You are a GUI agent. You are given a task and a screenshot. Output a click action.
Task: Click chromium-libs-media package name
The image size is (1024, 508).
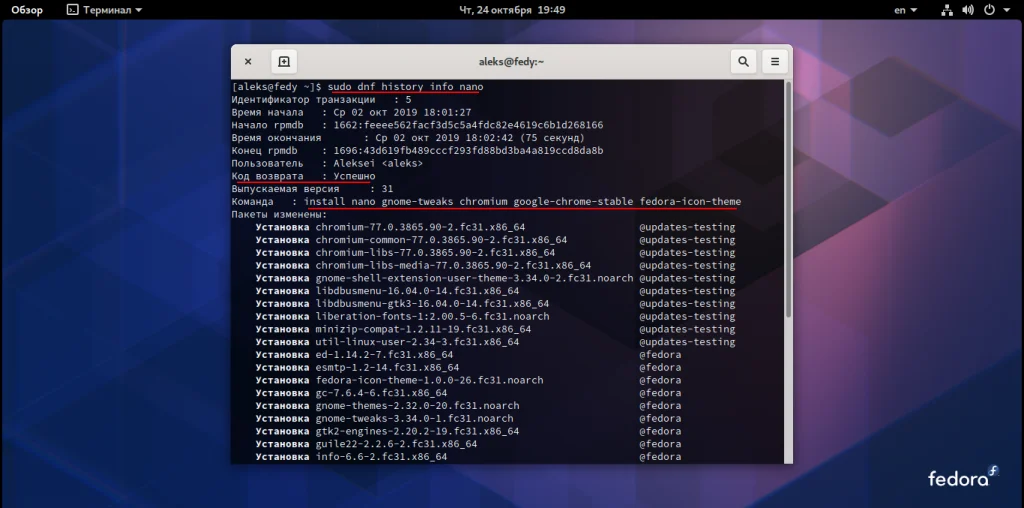453,265
